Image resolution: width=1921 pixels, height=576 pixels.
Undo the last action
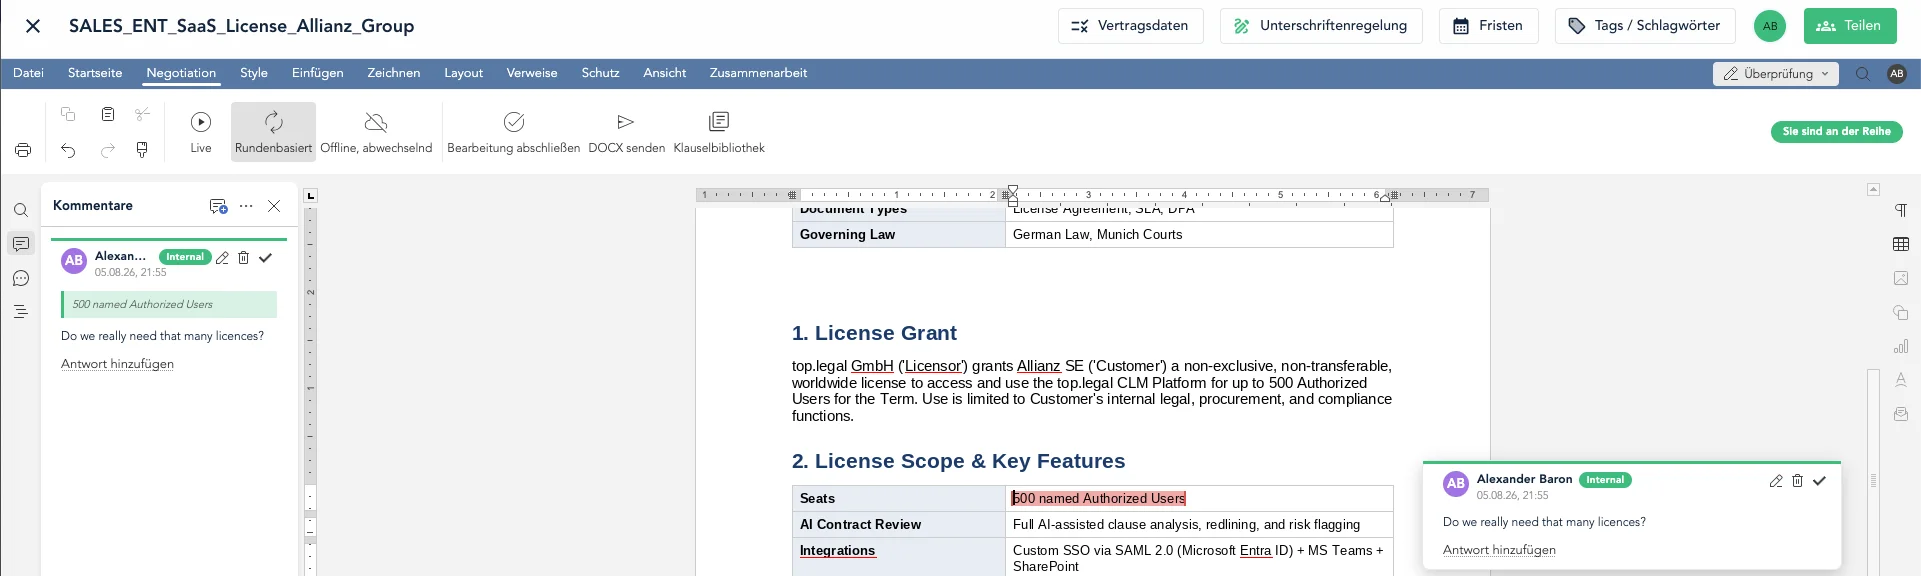(x=68, y=150)
